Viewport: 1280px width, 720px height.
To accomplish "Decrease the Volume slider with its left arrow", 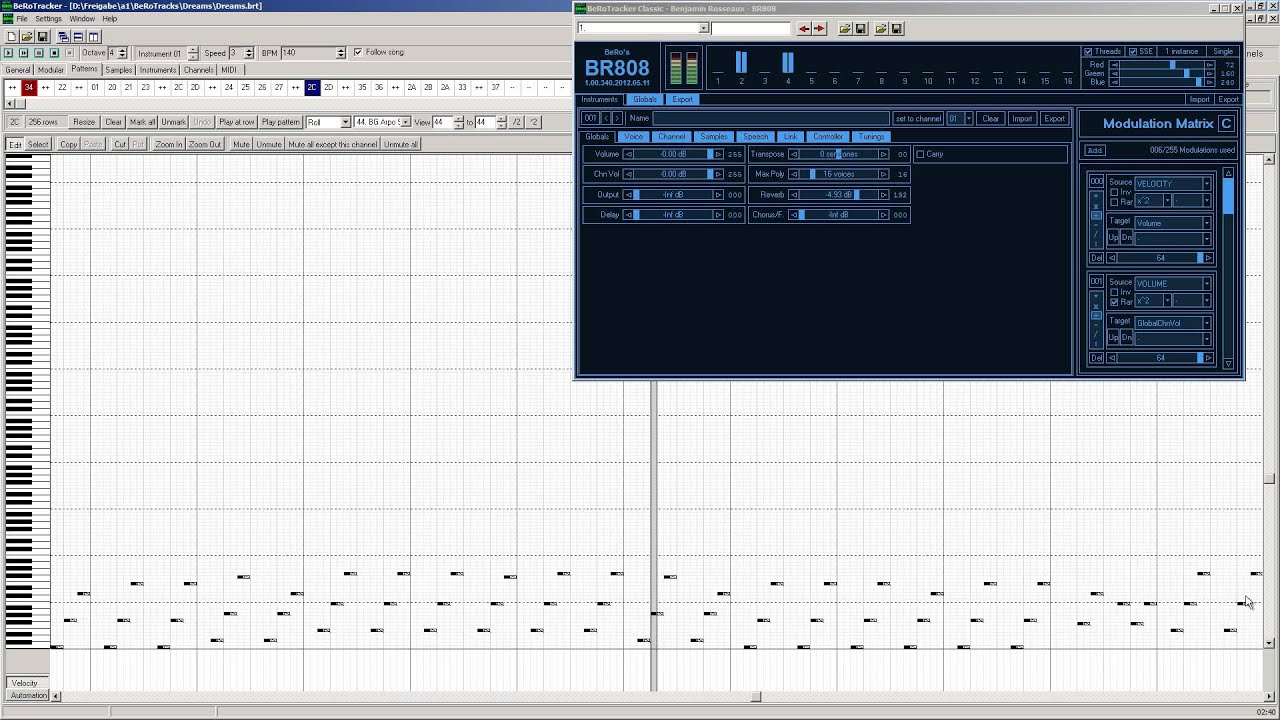I will 628,154.
